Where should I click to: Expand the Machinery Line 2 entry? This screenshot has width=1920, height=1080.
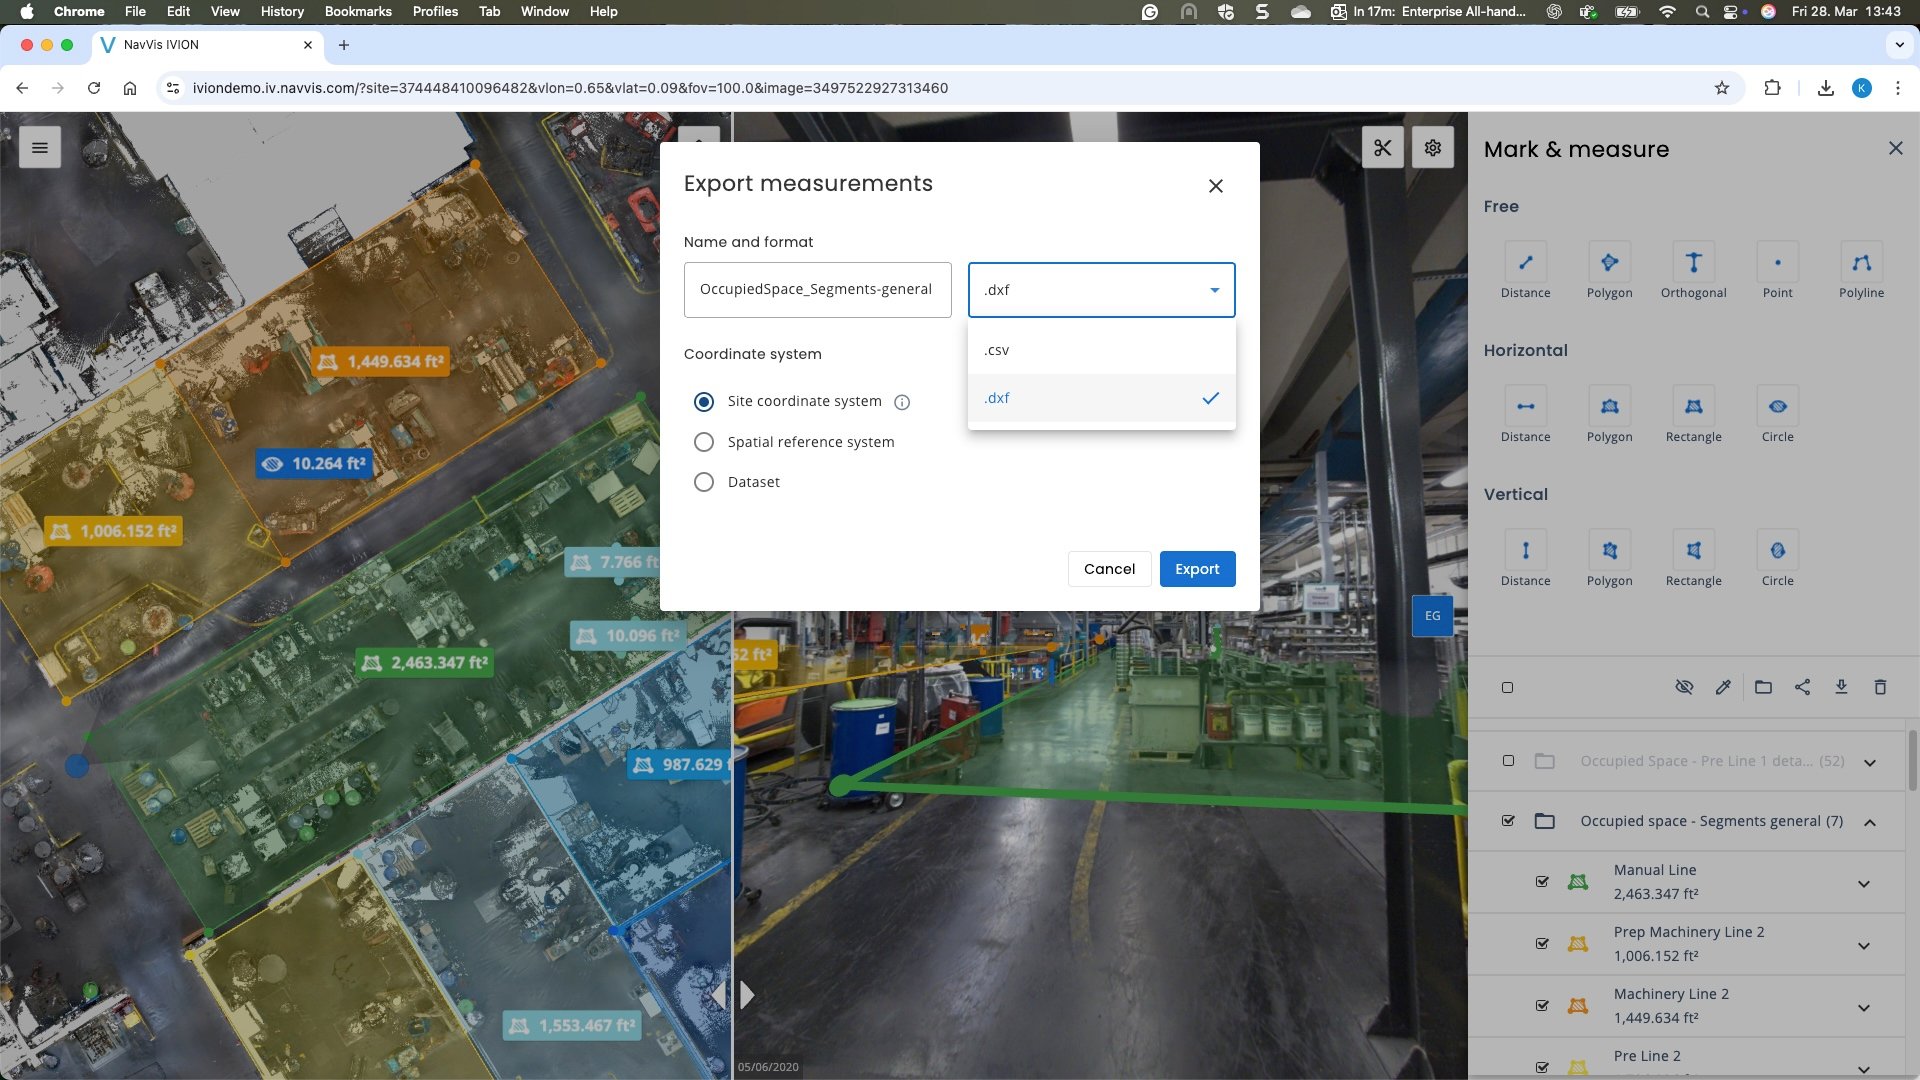(1863, 1008)
